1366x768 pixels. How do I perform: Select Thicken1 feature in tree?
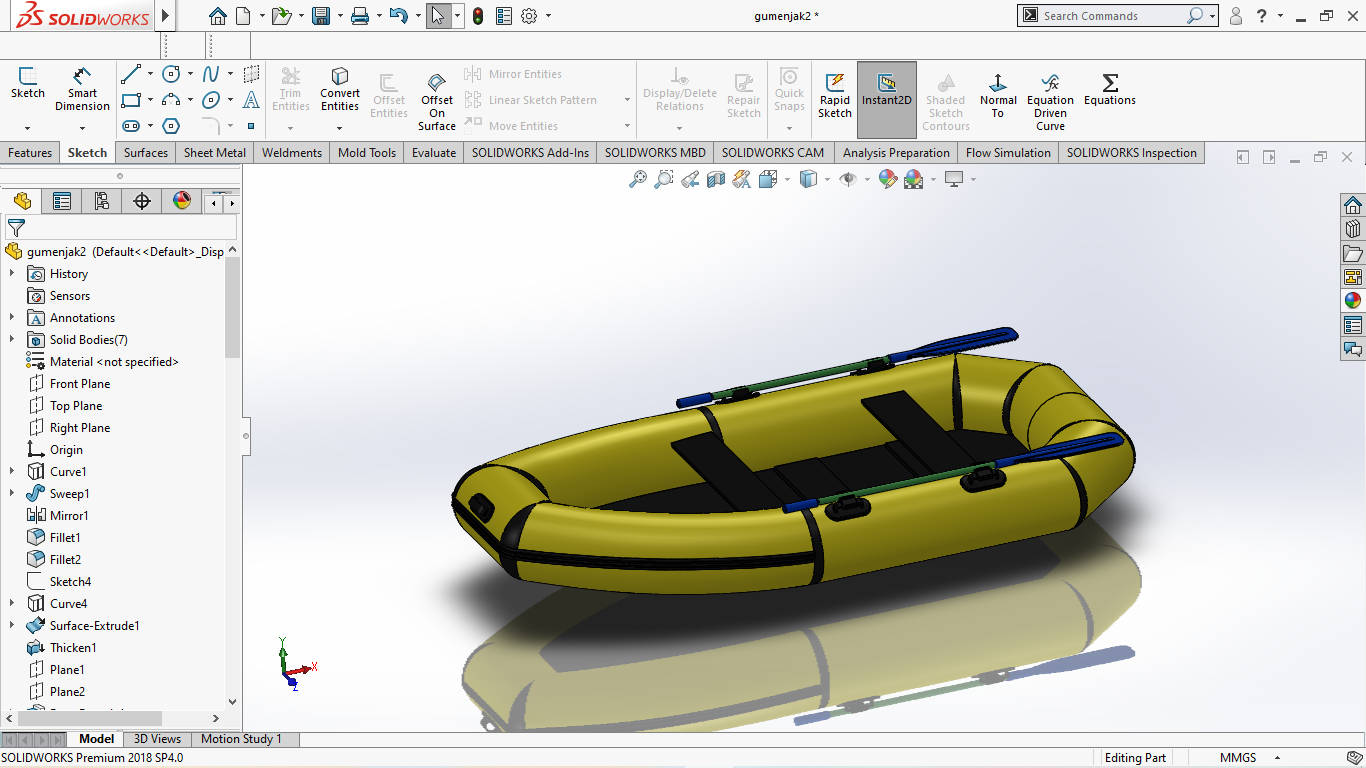[73, 647]
